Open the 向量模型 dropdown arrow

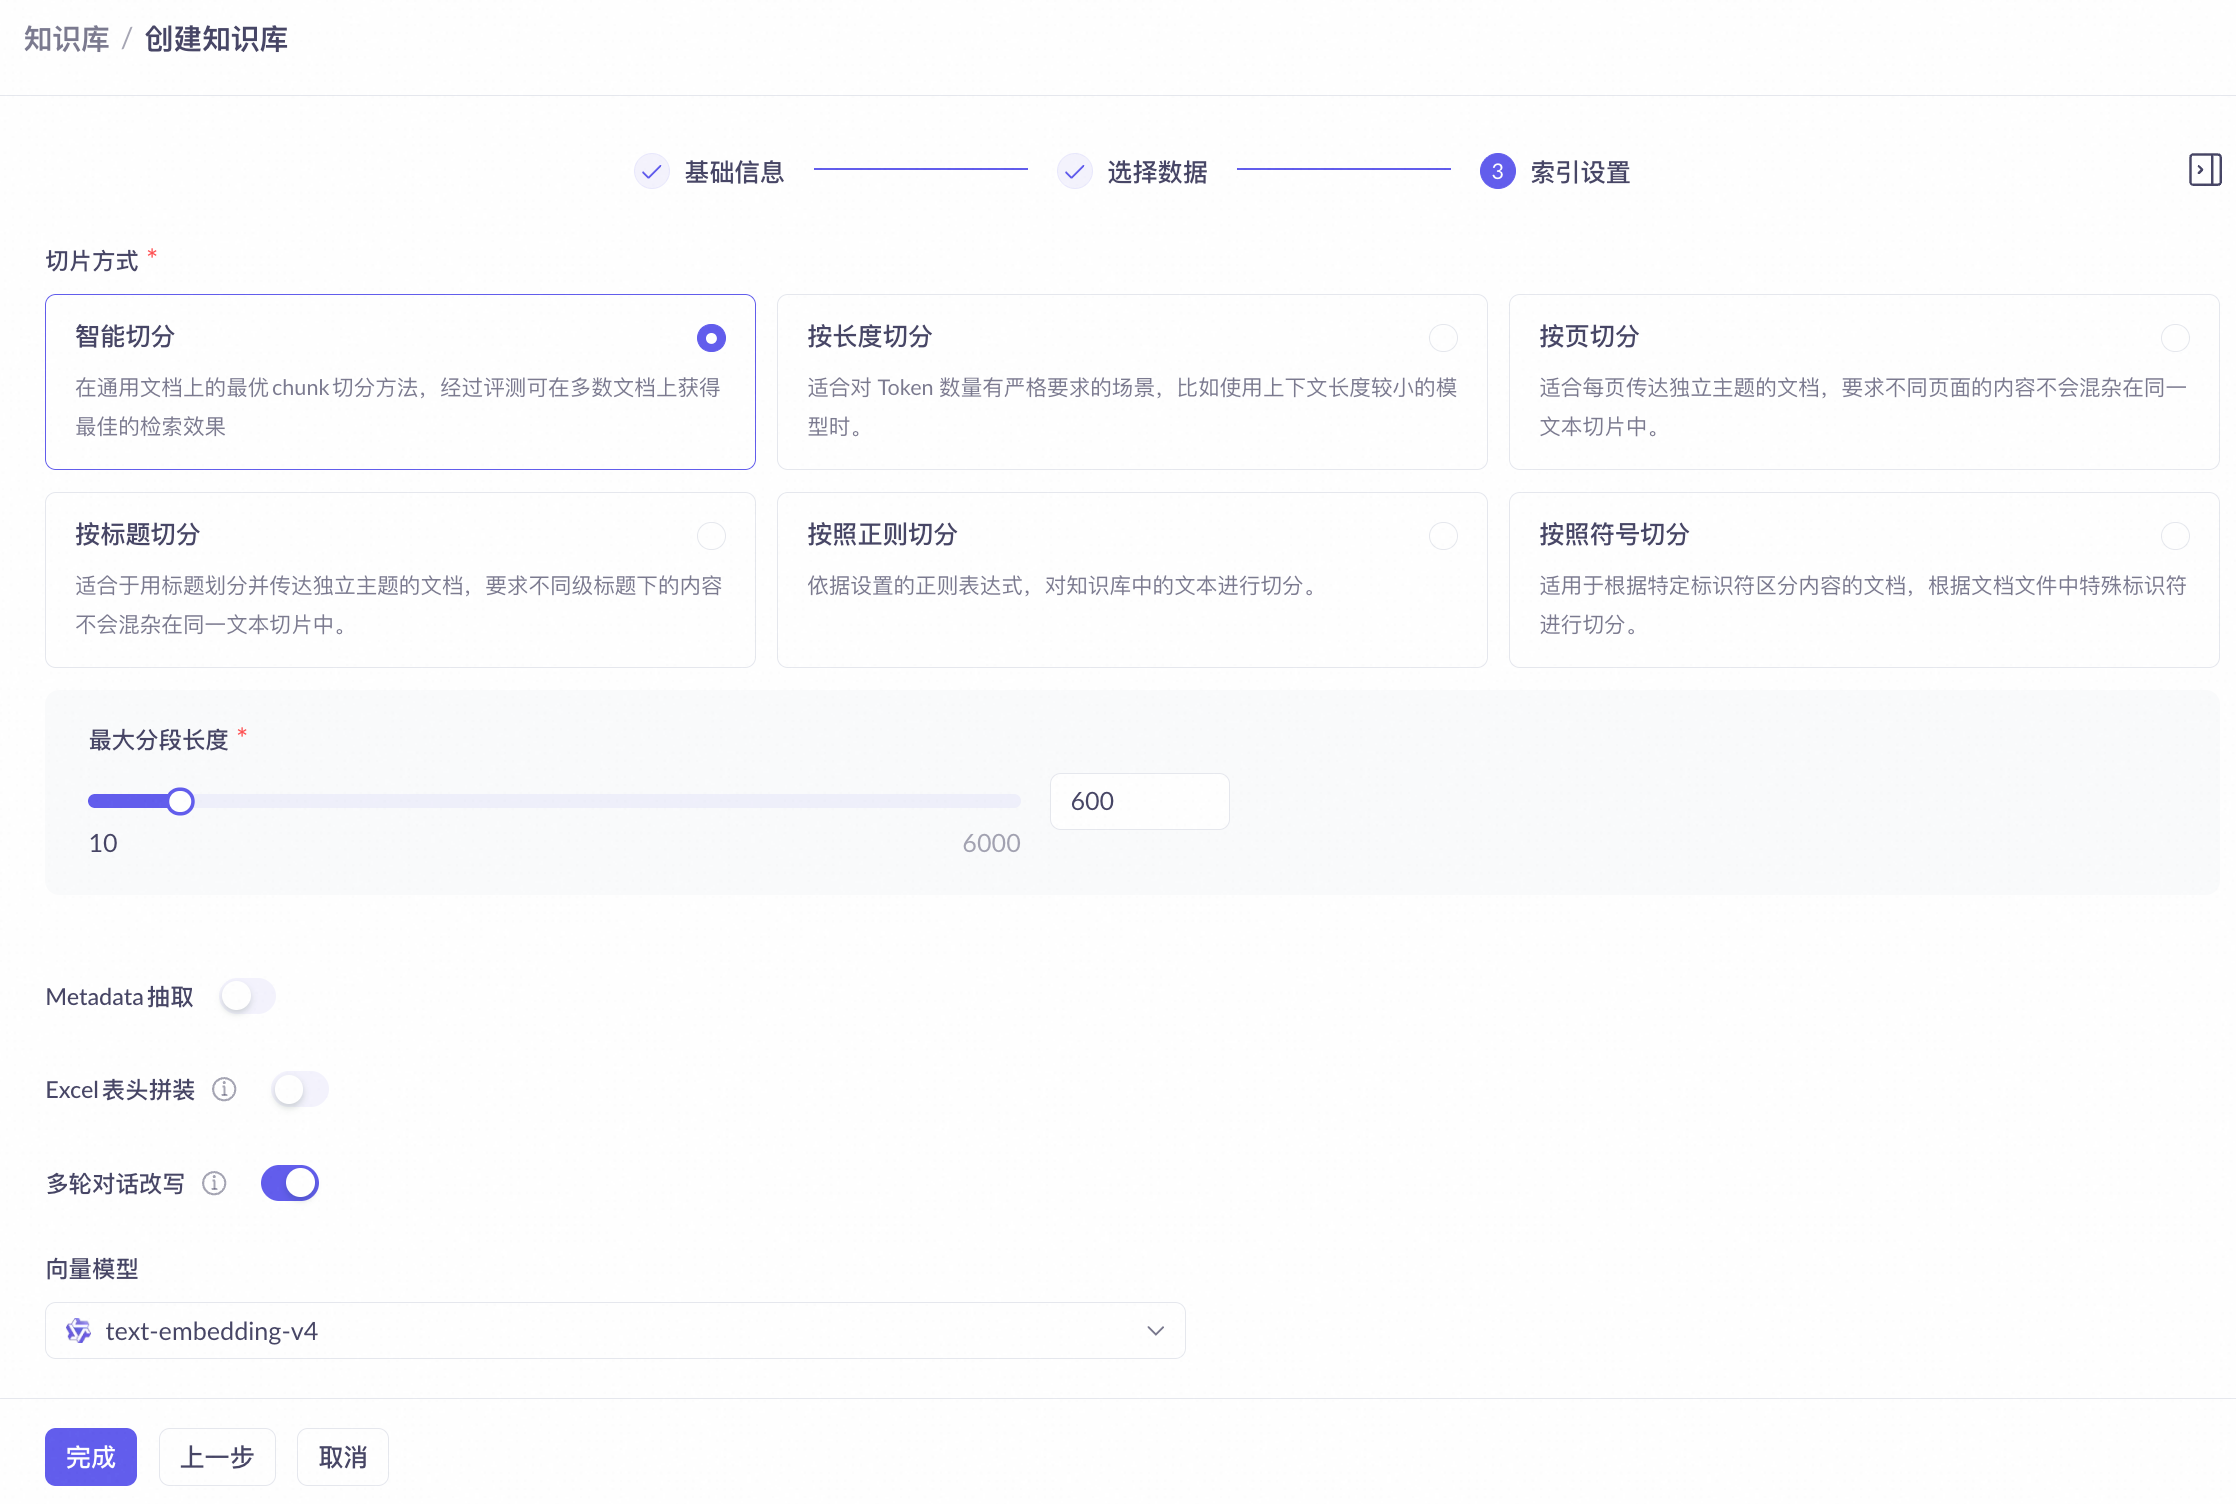(1155, 1331)
